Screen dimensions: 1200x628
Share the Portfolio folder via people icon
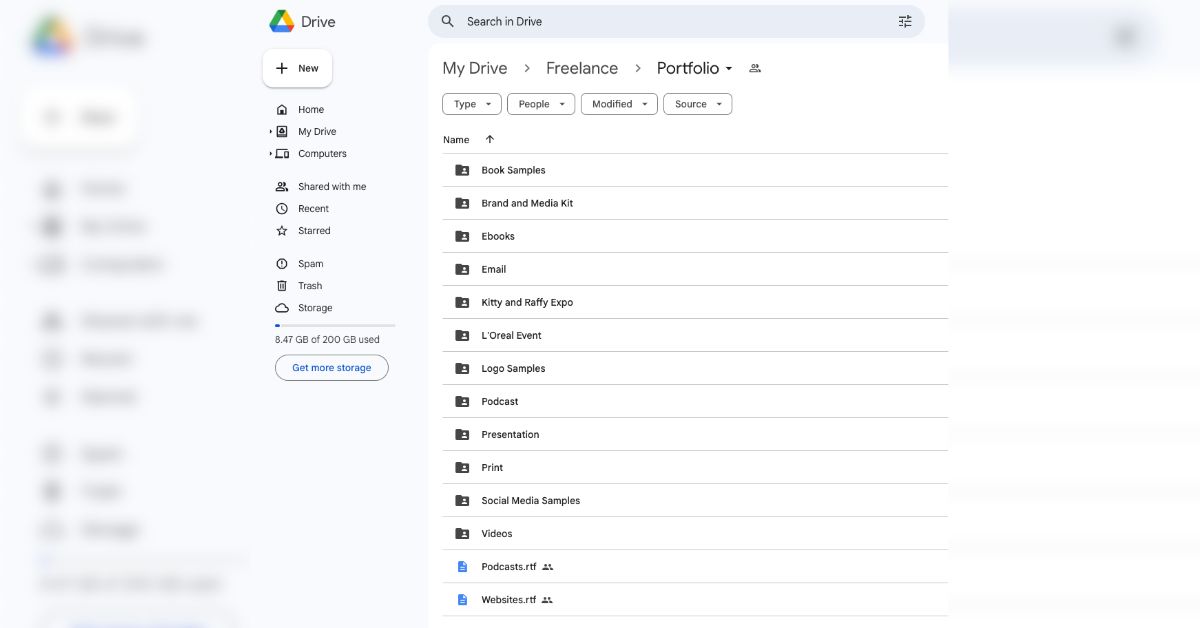coord(755,68)
